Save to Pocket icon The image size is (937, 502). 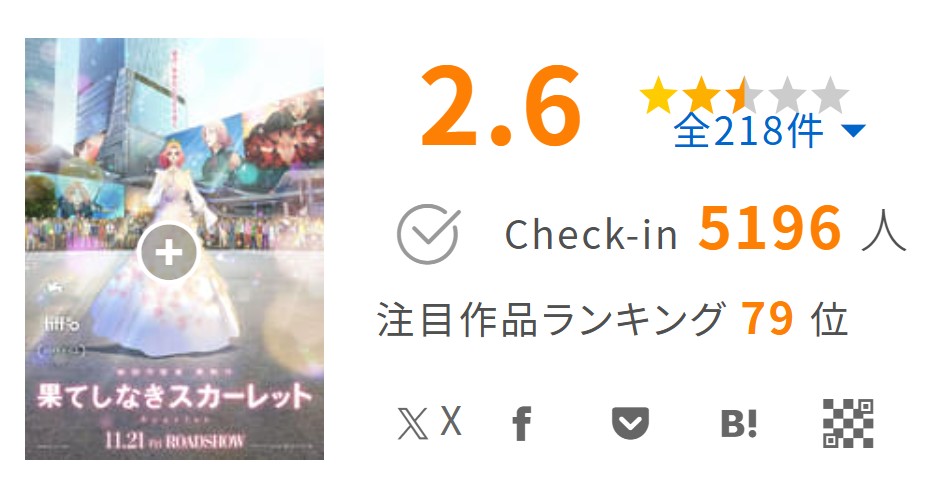point(630,423)
